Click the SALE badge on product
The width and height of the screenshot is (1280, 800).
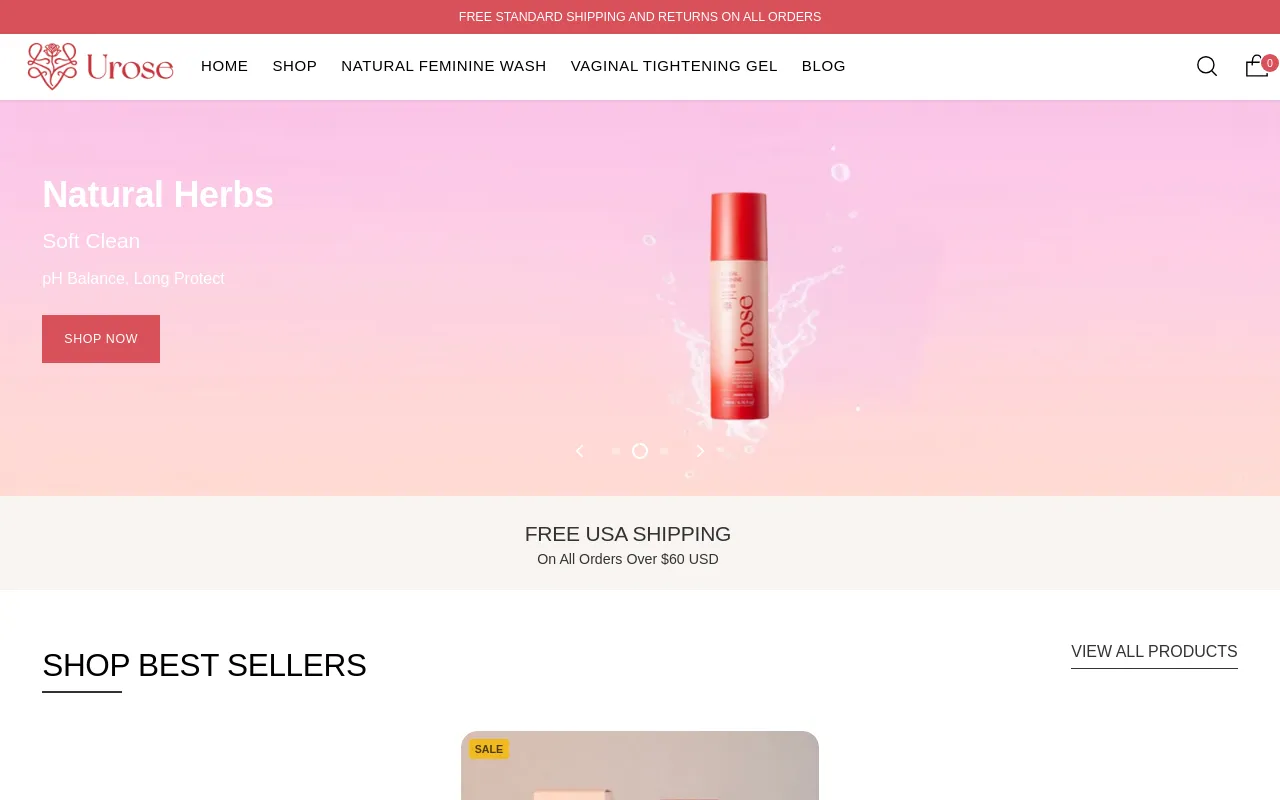[x=489, y=749]
